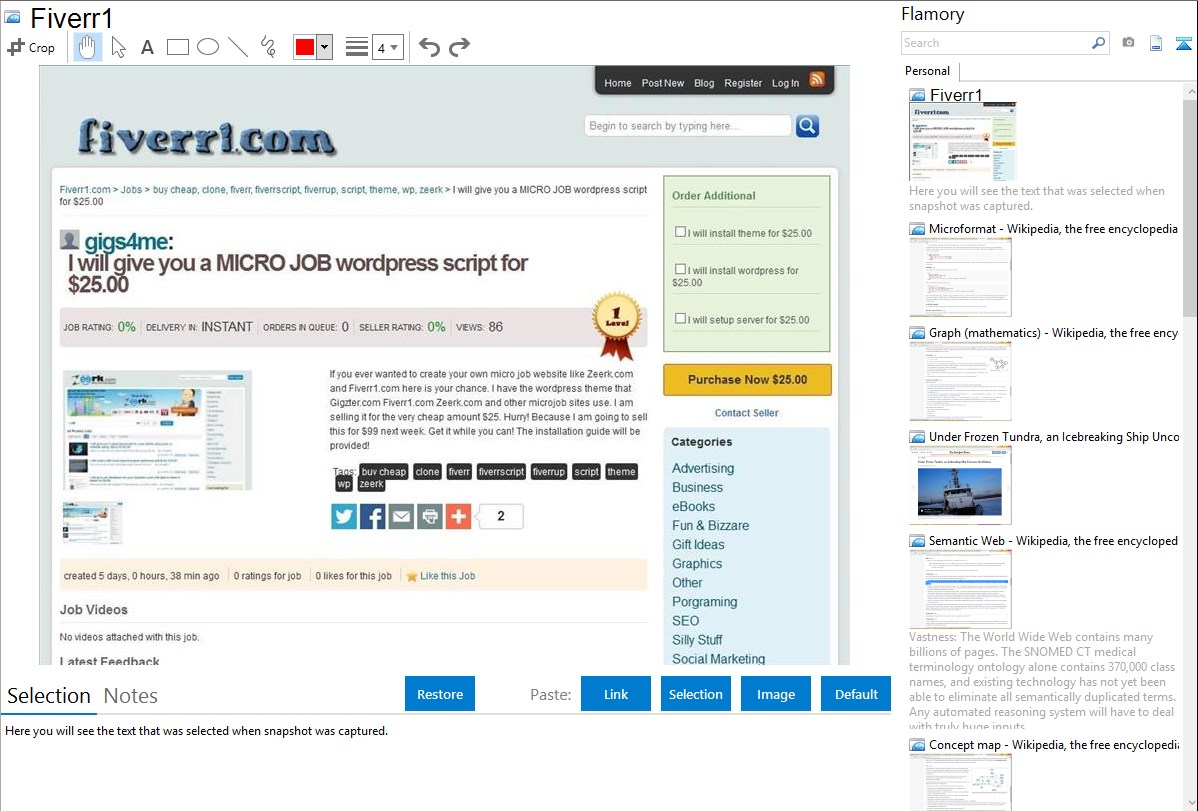Click the document page icon in Flamory panel
Image resolution: width=1198 pixels, height=811 pixels.
[1156, 43]
